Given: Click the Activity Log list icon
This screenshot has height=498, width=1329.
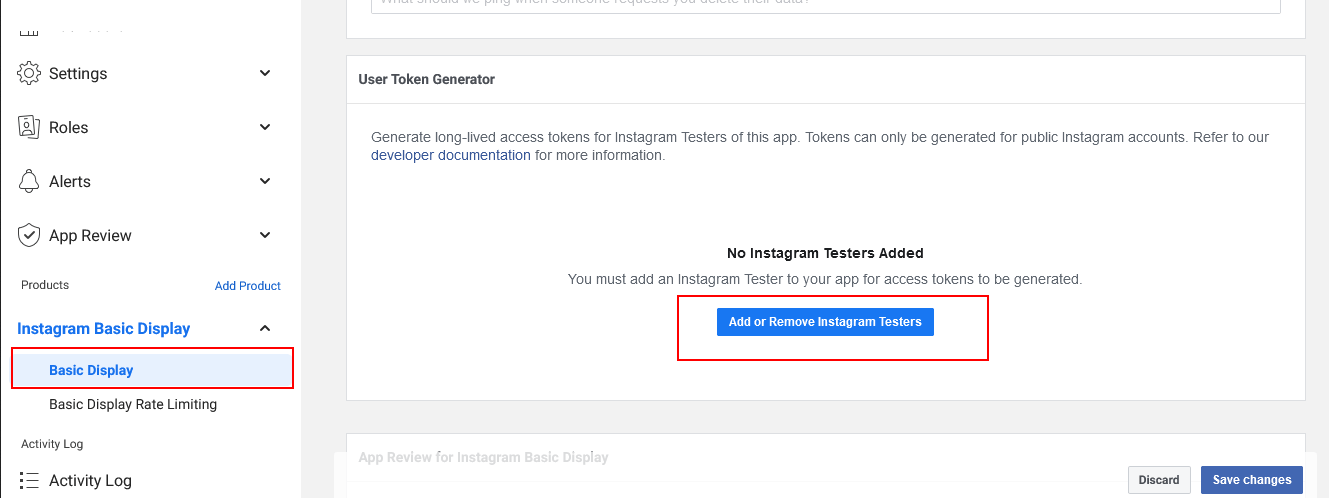Looking at the screenshot, I should click(29, 481).
